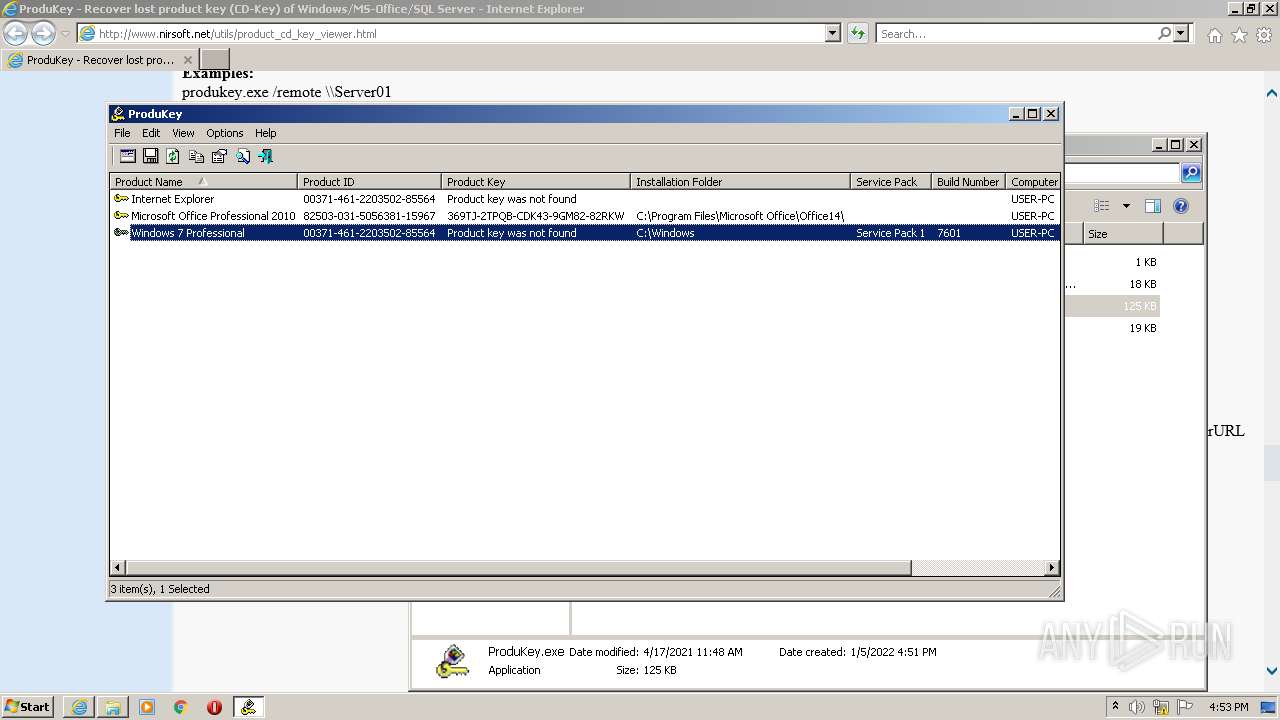This screenshot has height=720, width=1280.
Task: Click ProduKey horizontal scrollbar left arrow
Action: (118, 568)
